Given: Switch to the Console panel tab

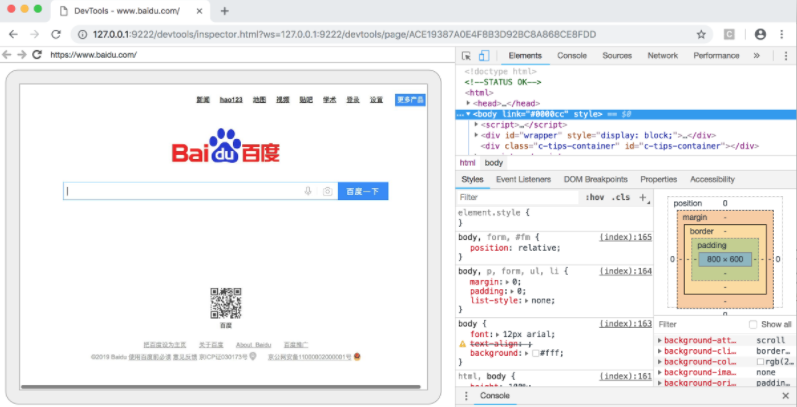Looking at the screenshot, I should pos(571,56).
